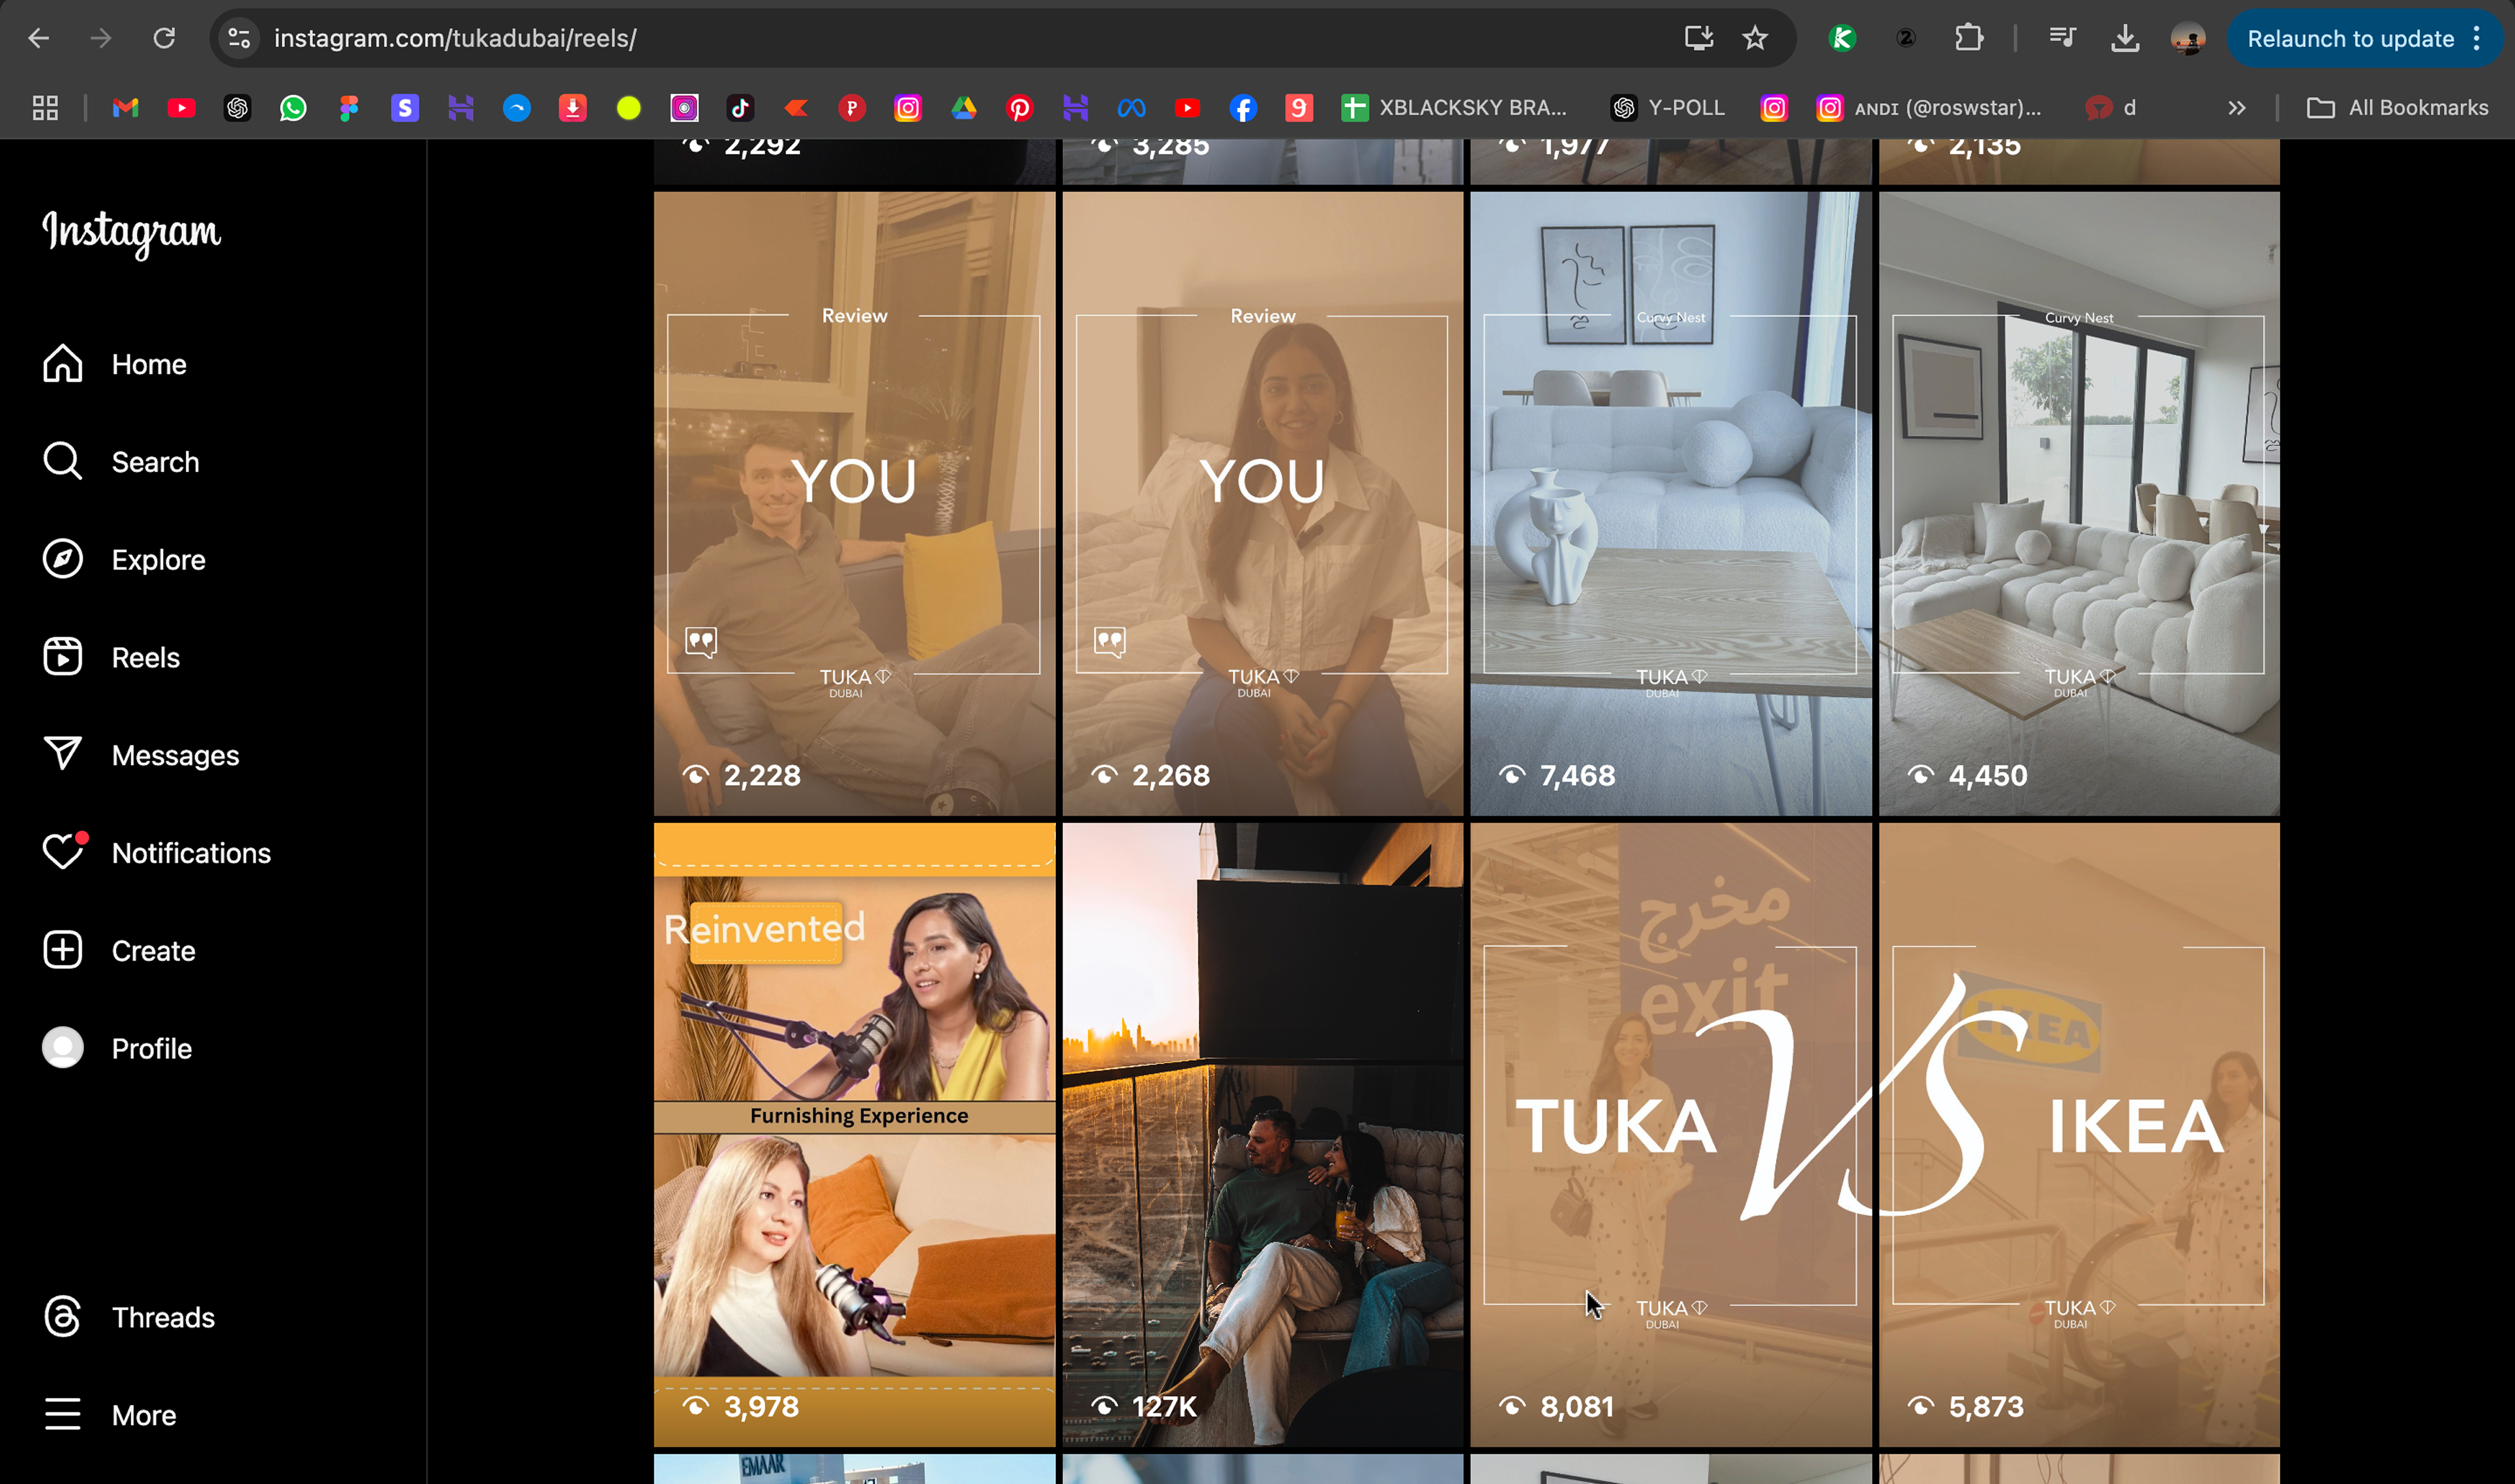Open the extension showing number 2
The height and width of the screenshot is (1484, 2515).
1906,39
